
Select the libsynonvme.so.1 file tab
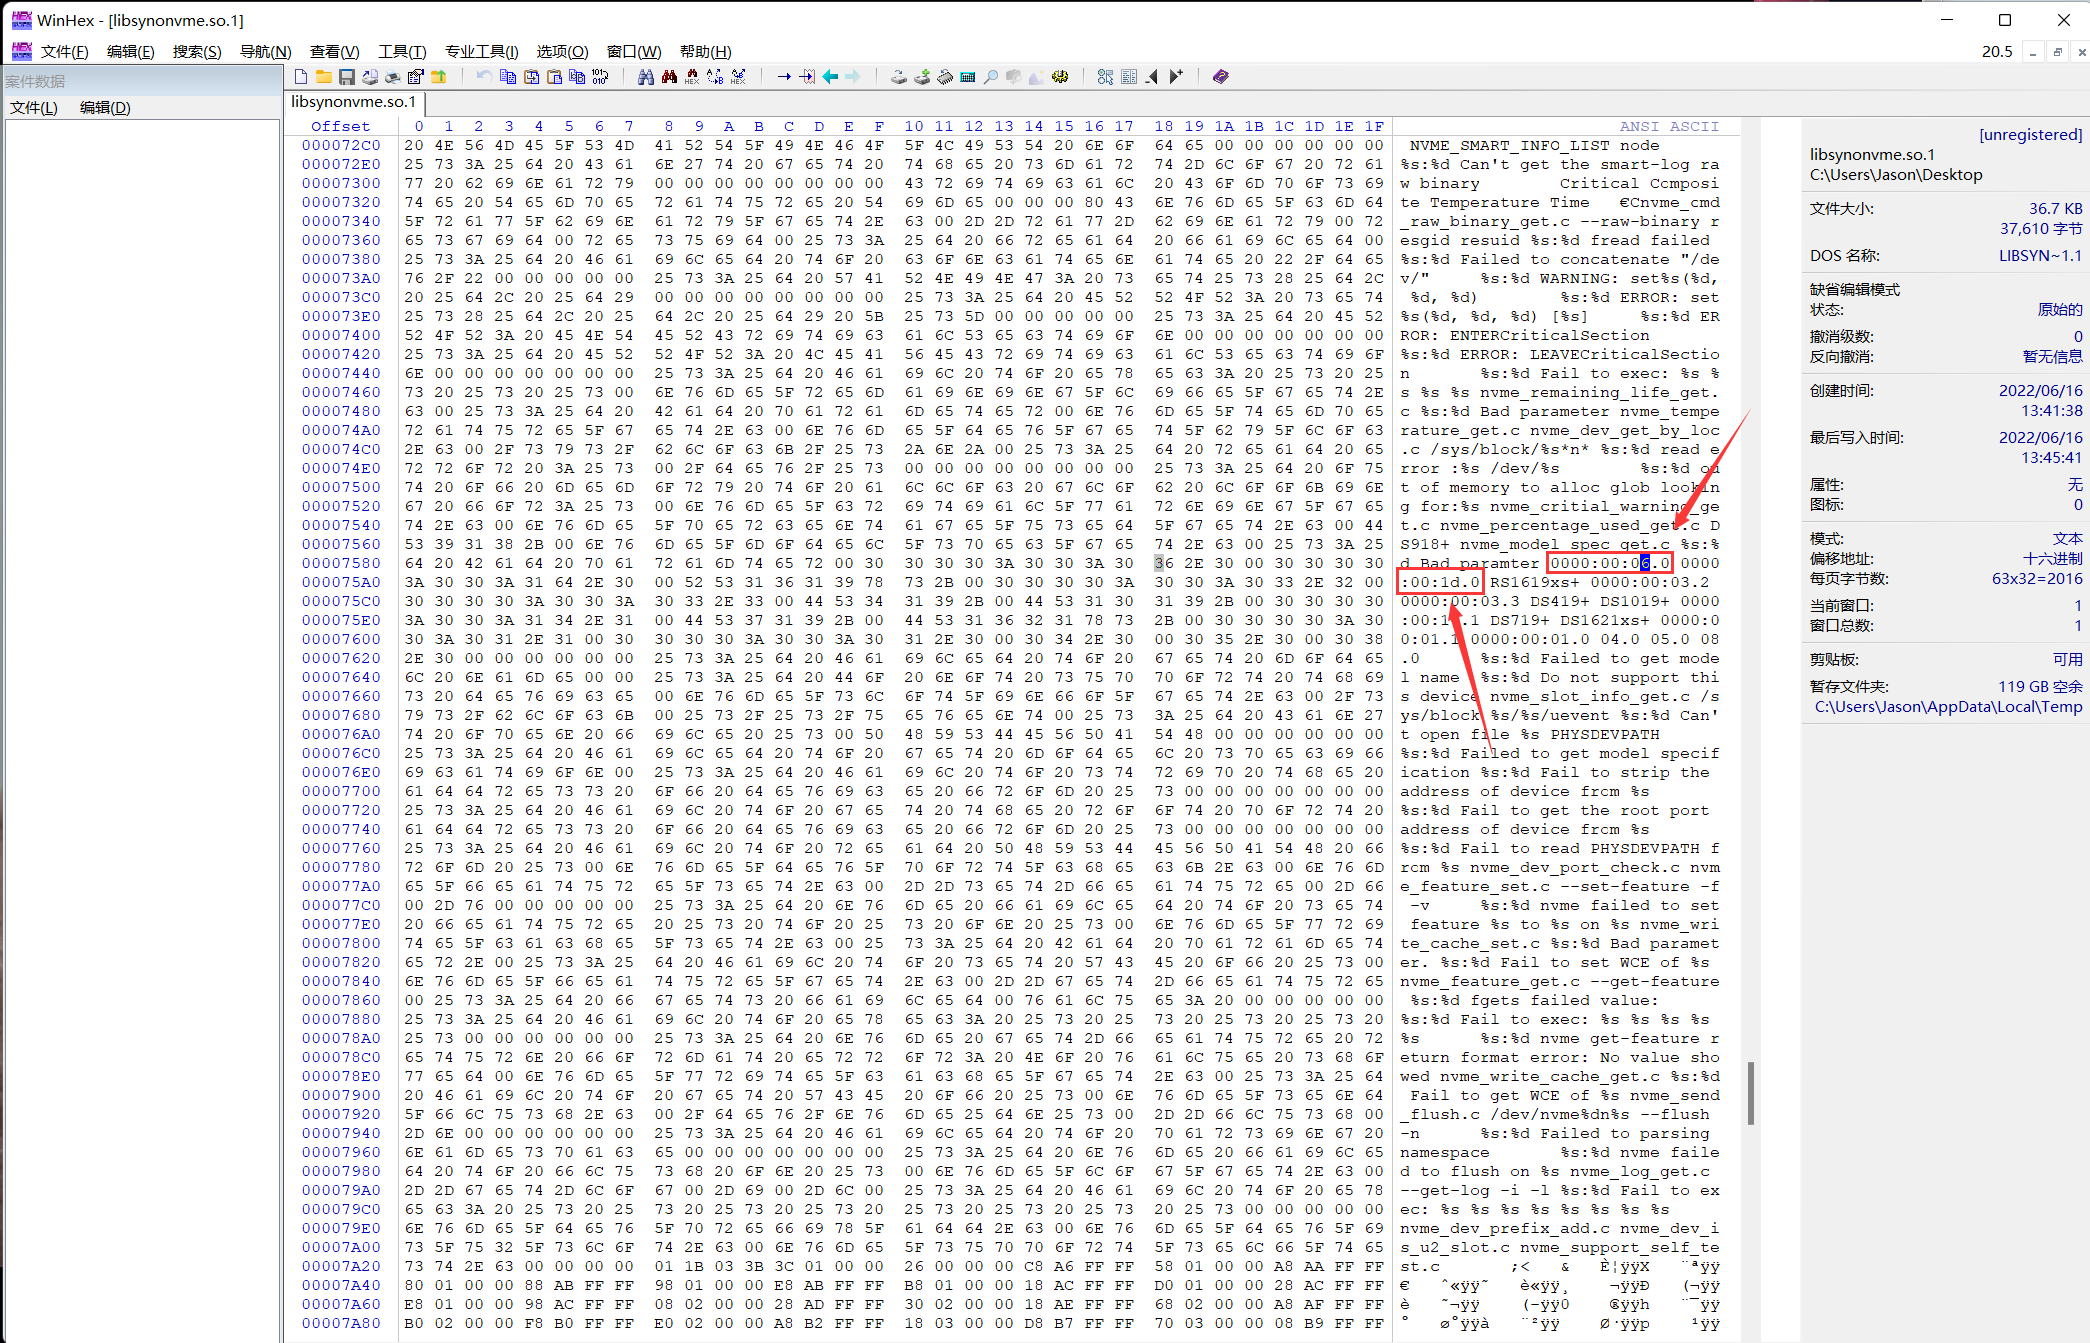click(353, 102)
